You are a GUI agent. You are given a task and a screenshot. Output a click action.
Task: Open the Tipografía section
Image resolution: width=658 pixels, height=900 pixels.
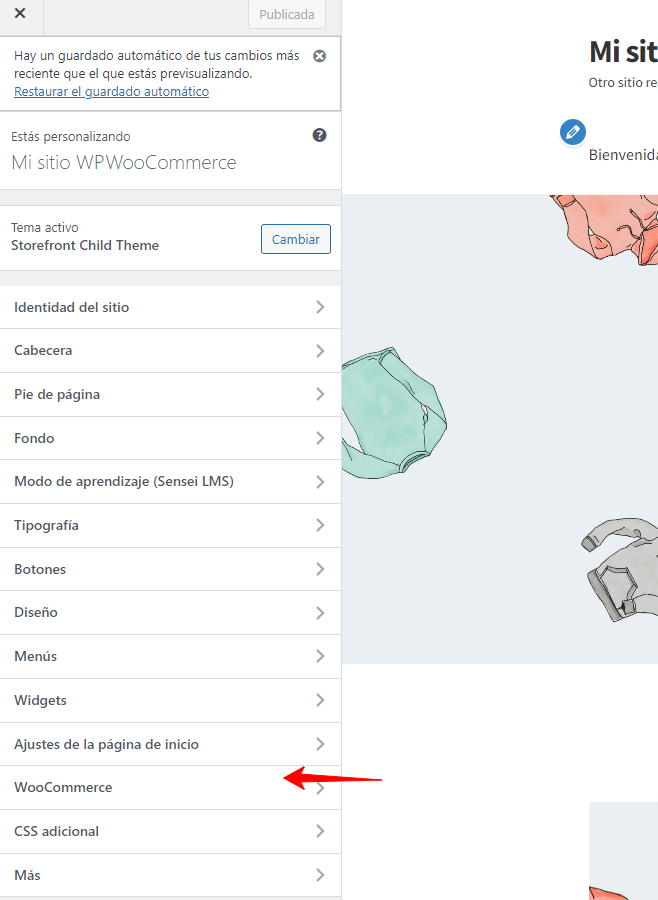pyautogui.click(x=171, y=525)
